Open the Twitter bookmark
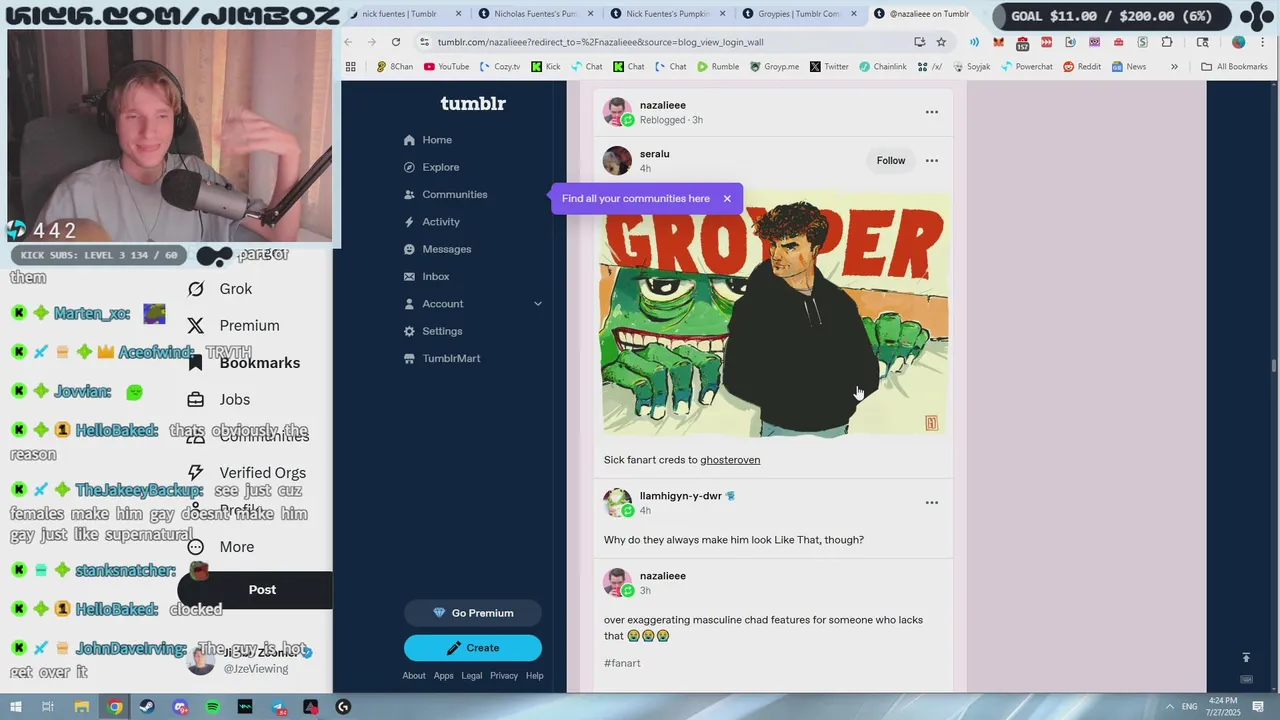Viewport: 1280px width, 720px height. click(x=829, y=67)
